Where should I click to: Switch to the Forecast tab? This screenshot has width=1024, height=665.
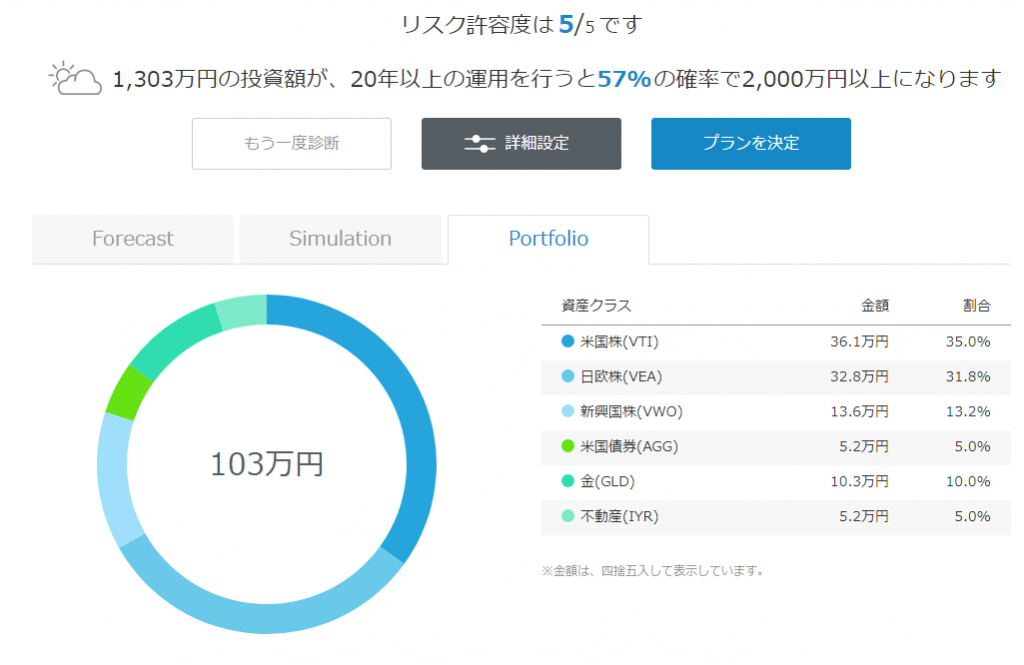pos(132,239)
